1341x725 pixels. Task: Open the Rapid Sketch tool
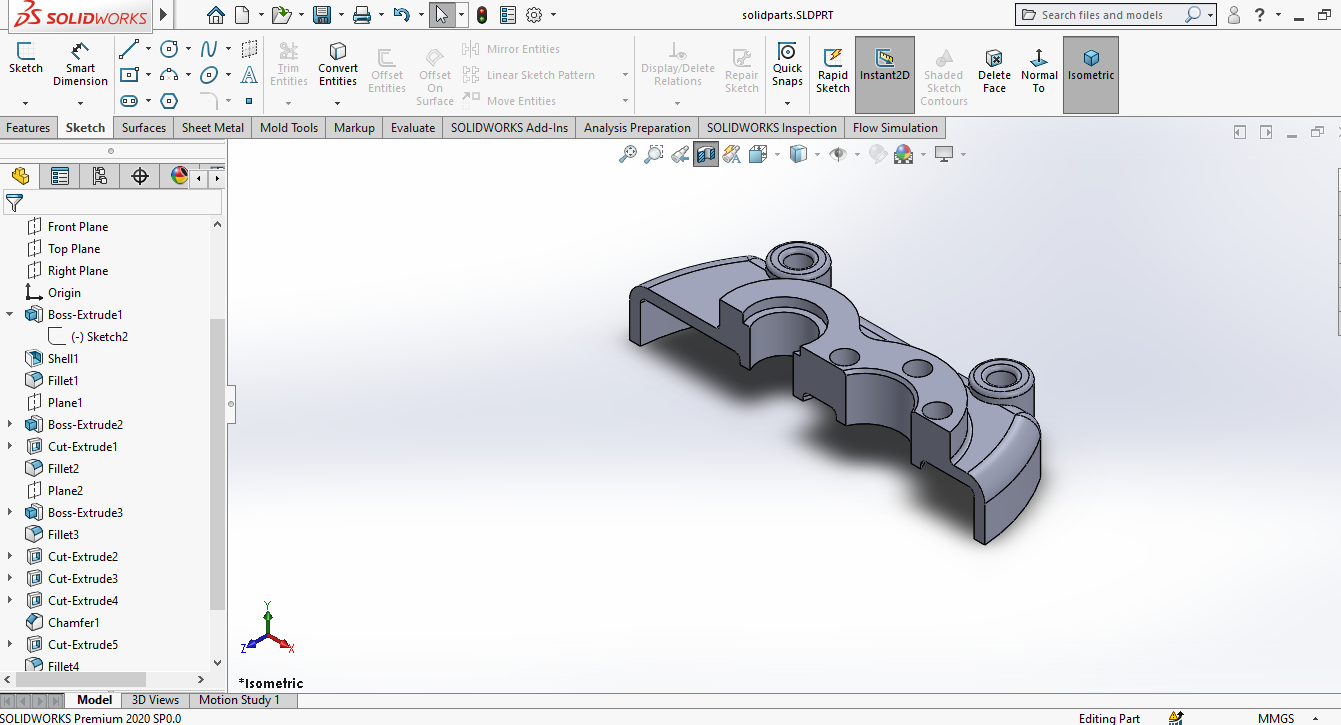coord(832,69)
